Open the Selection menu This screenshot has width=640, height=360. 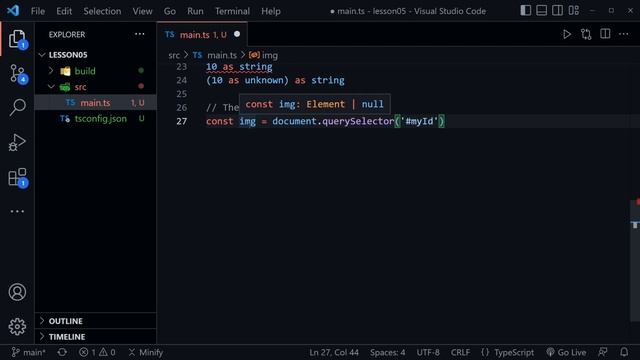[102, 11]
